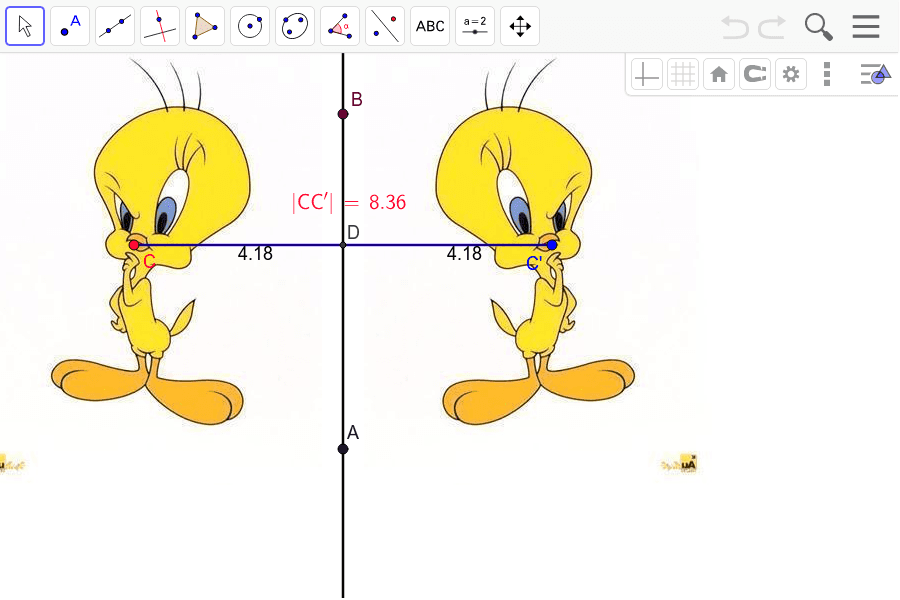Image resolution: width=900 pixels, height=600 pixels.
Task: Open the search magnifier
Action: click(x=818, y=27)
